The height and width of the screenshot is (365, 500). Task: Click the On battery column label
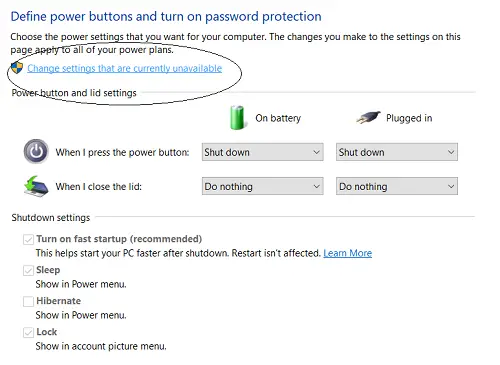pos(278,118)
